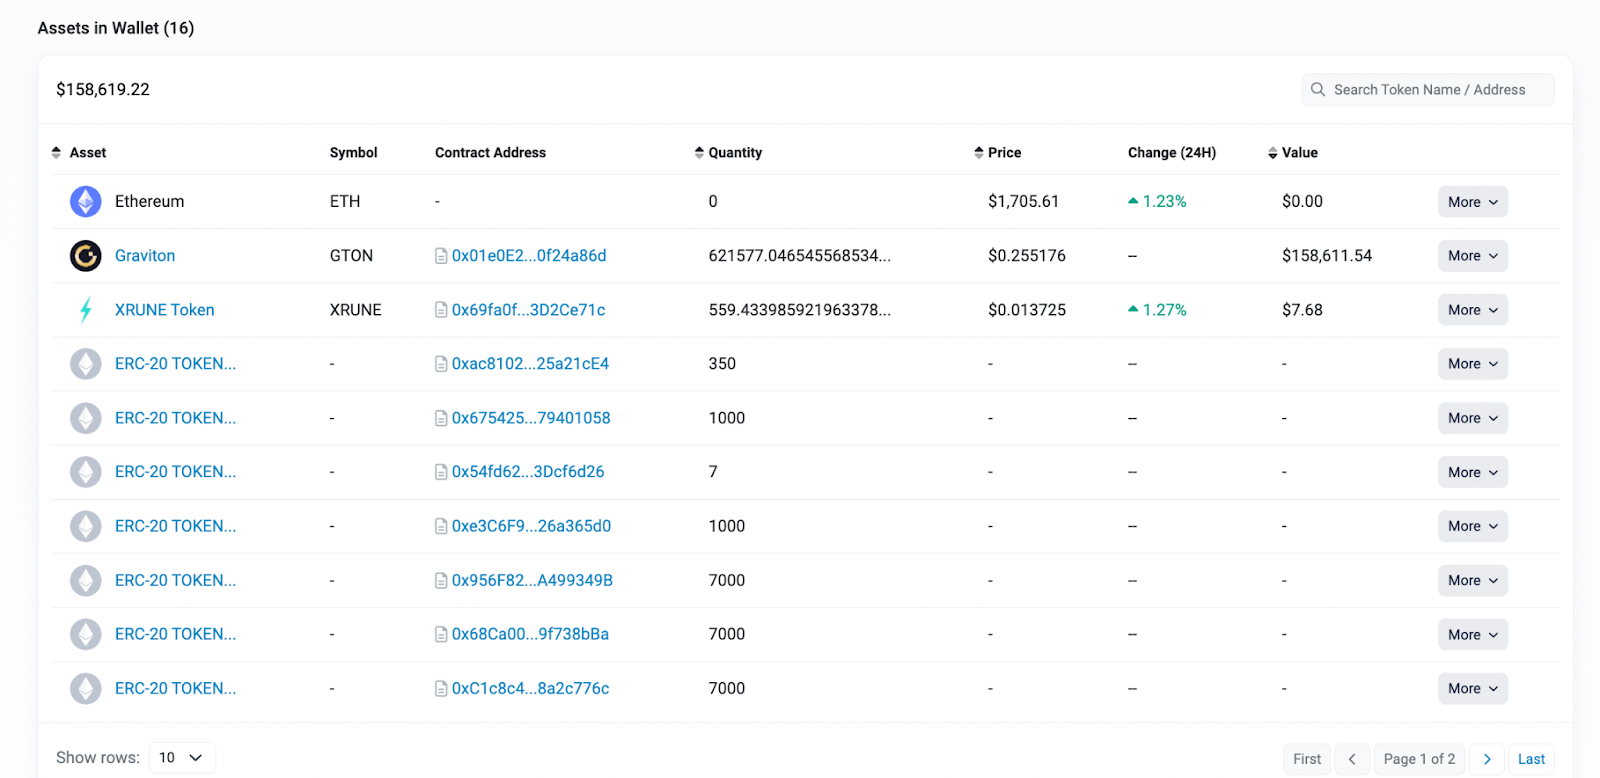Click the contract document icon for XRUNE address
The height and width of the screenshot is (778, 1600).
coord(441,310)
